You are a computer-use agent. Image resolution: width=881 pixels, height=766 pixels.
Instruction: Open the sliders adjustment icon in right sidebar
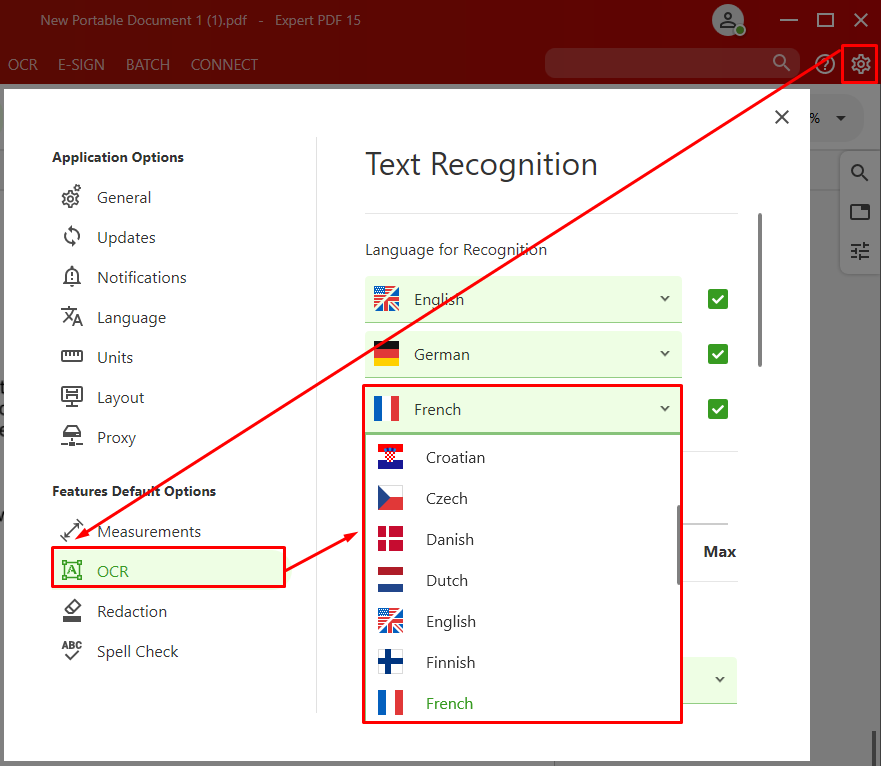coord(860,251)
